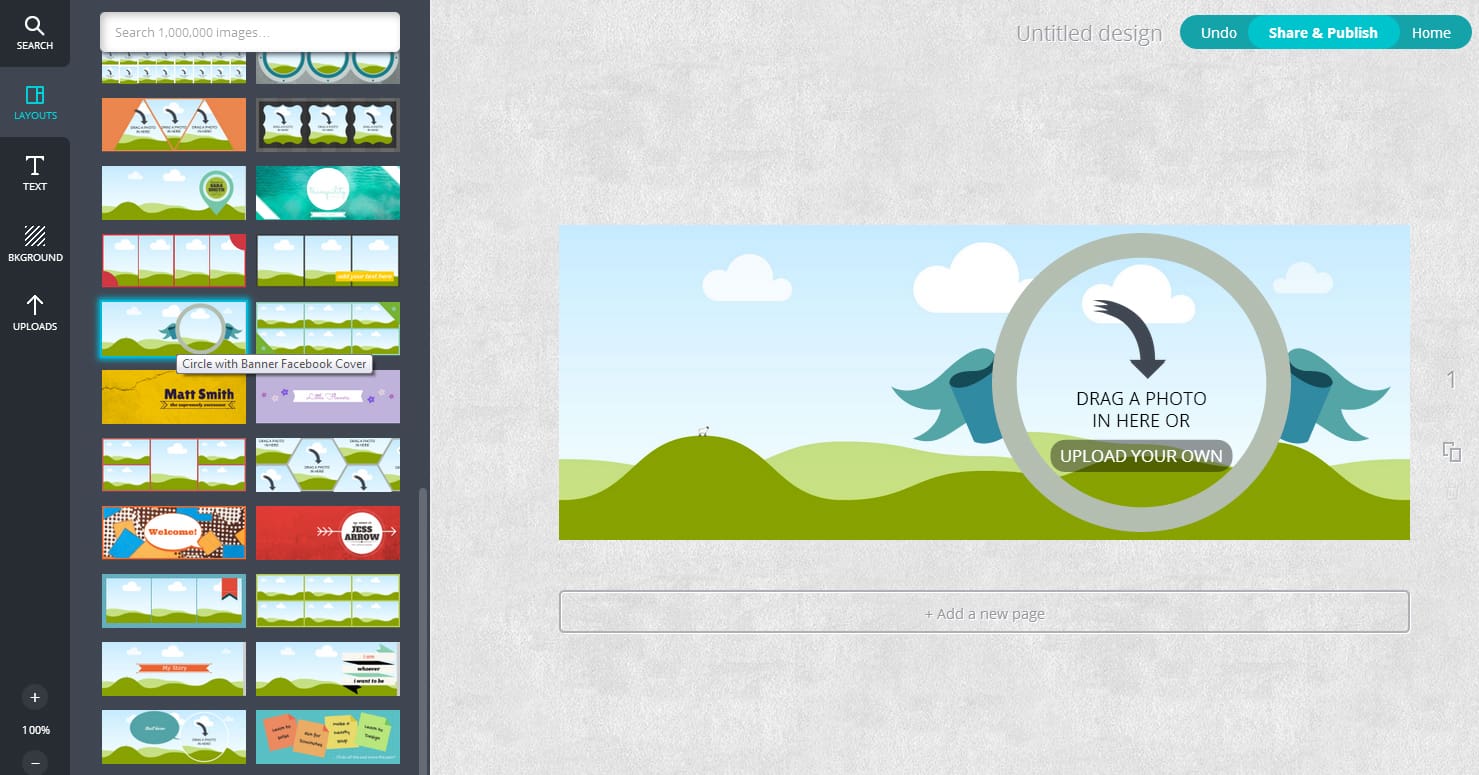Viewport: 1479px width, 775px height.
Task: Zoom in with the plus button
Action: click(35, 697)
